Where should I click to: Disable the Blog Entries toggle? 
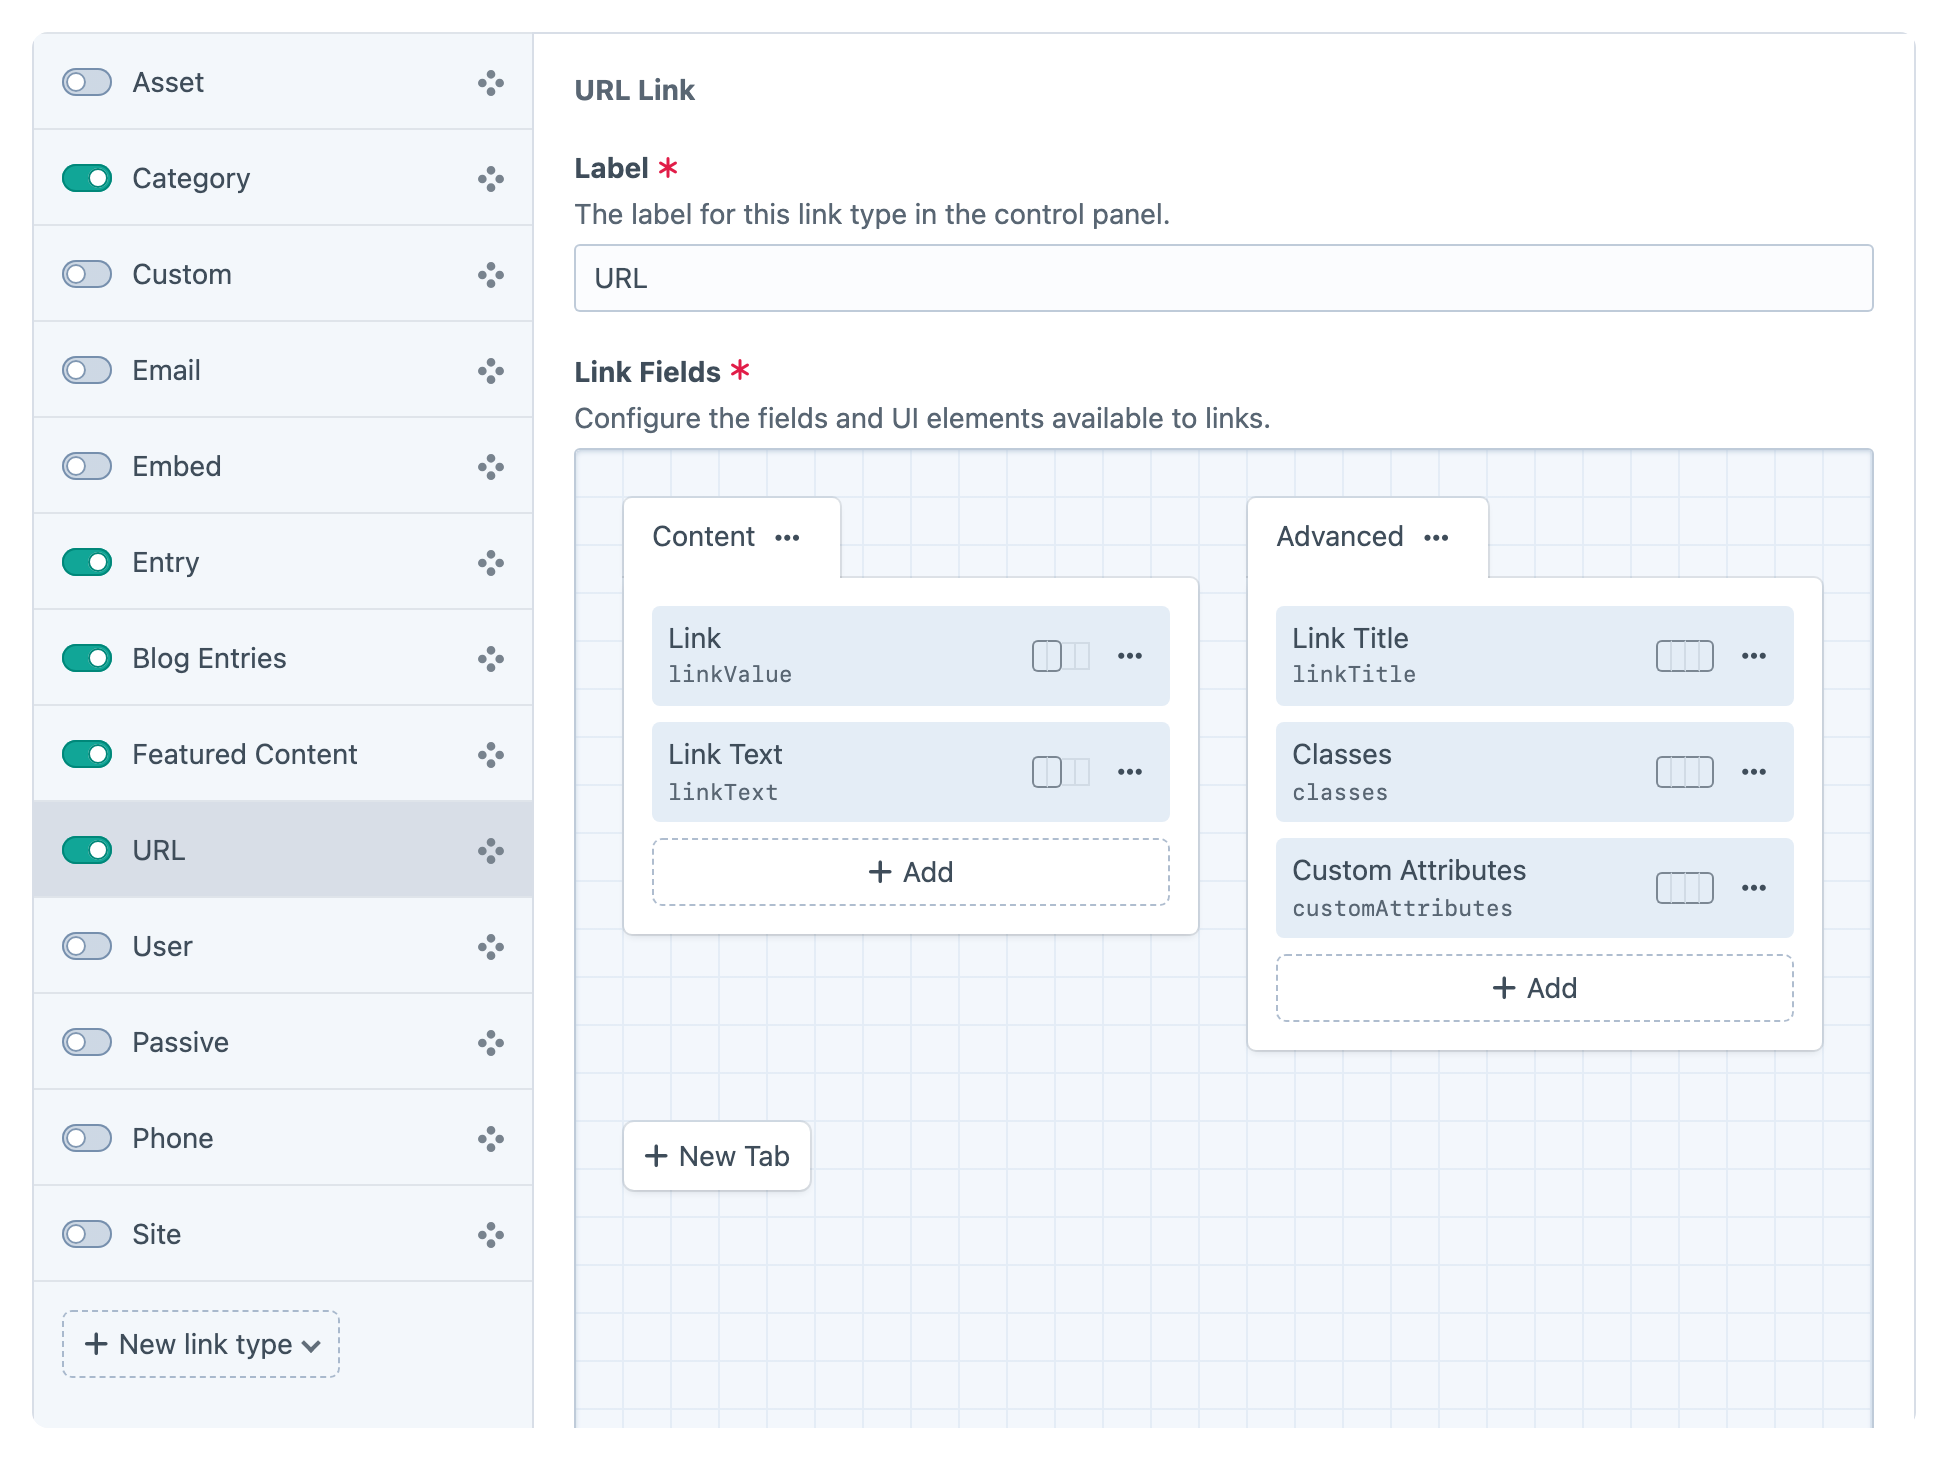pyautogui.click(x=87, y=658)
